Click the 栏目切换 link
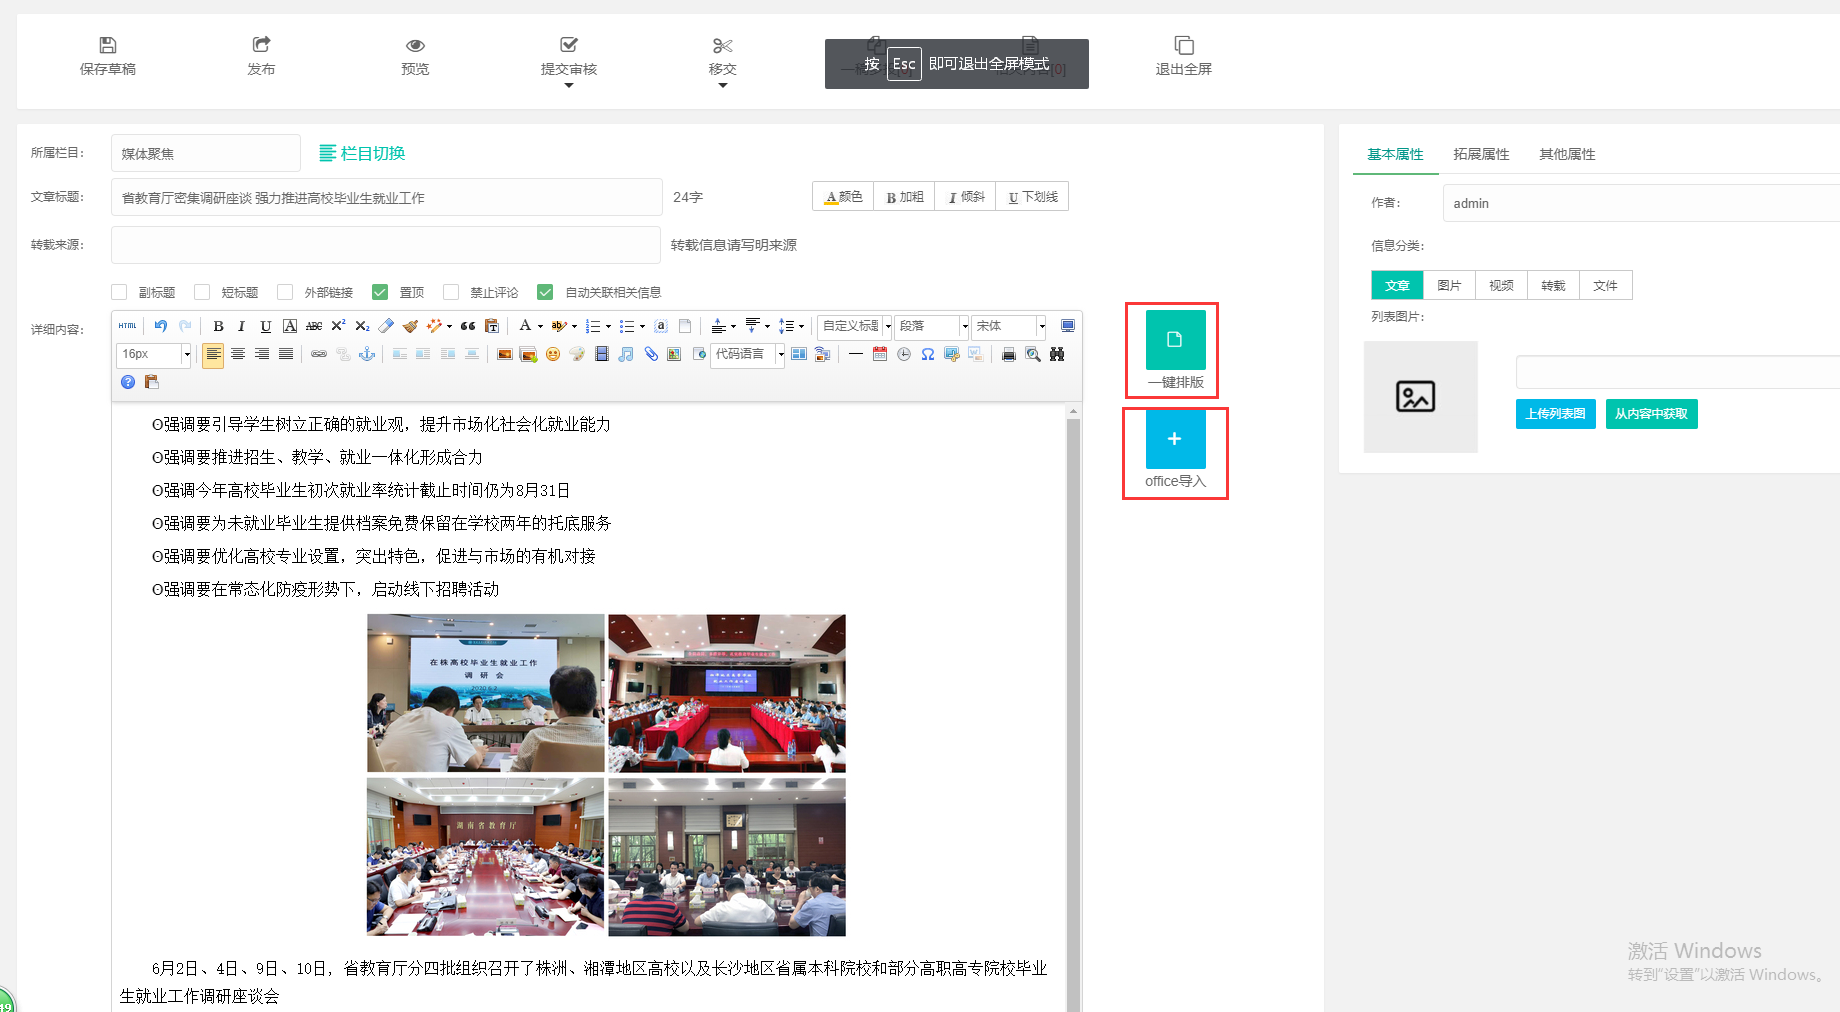1840x1012 pixels. (x=362, y=153)
